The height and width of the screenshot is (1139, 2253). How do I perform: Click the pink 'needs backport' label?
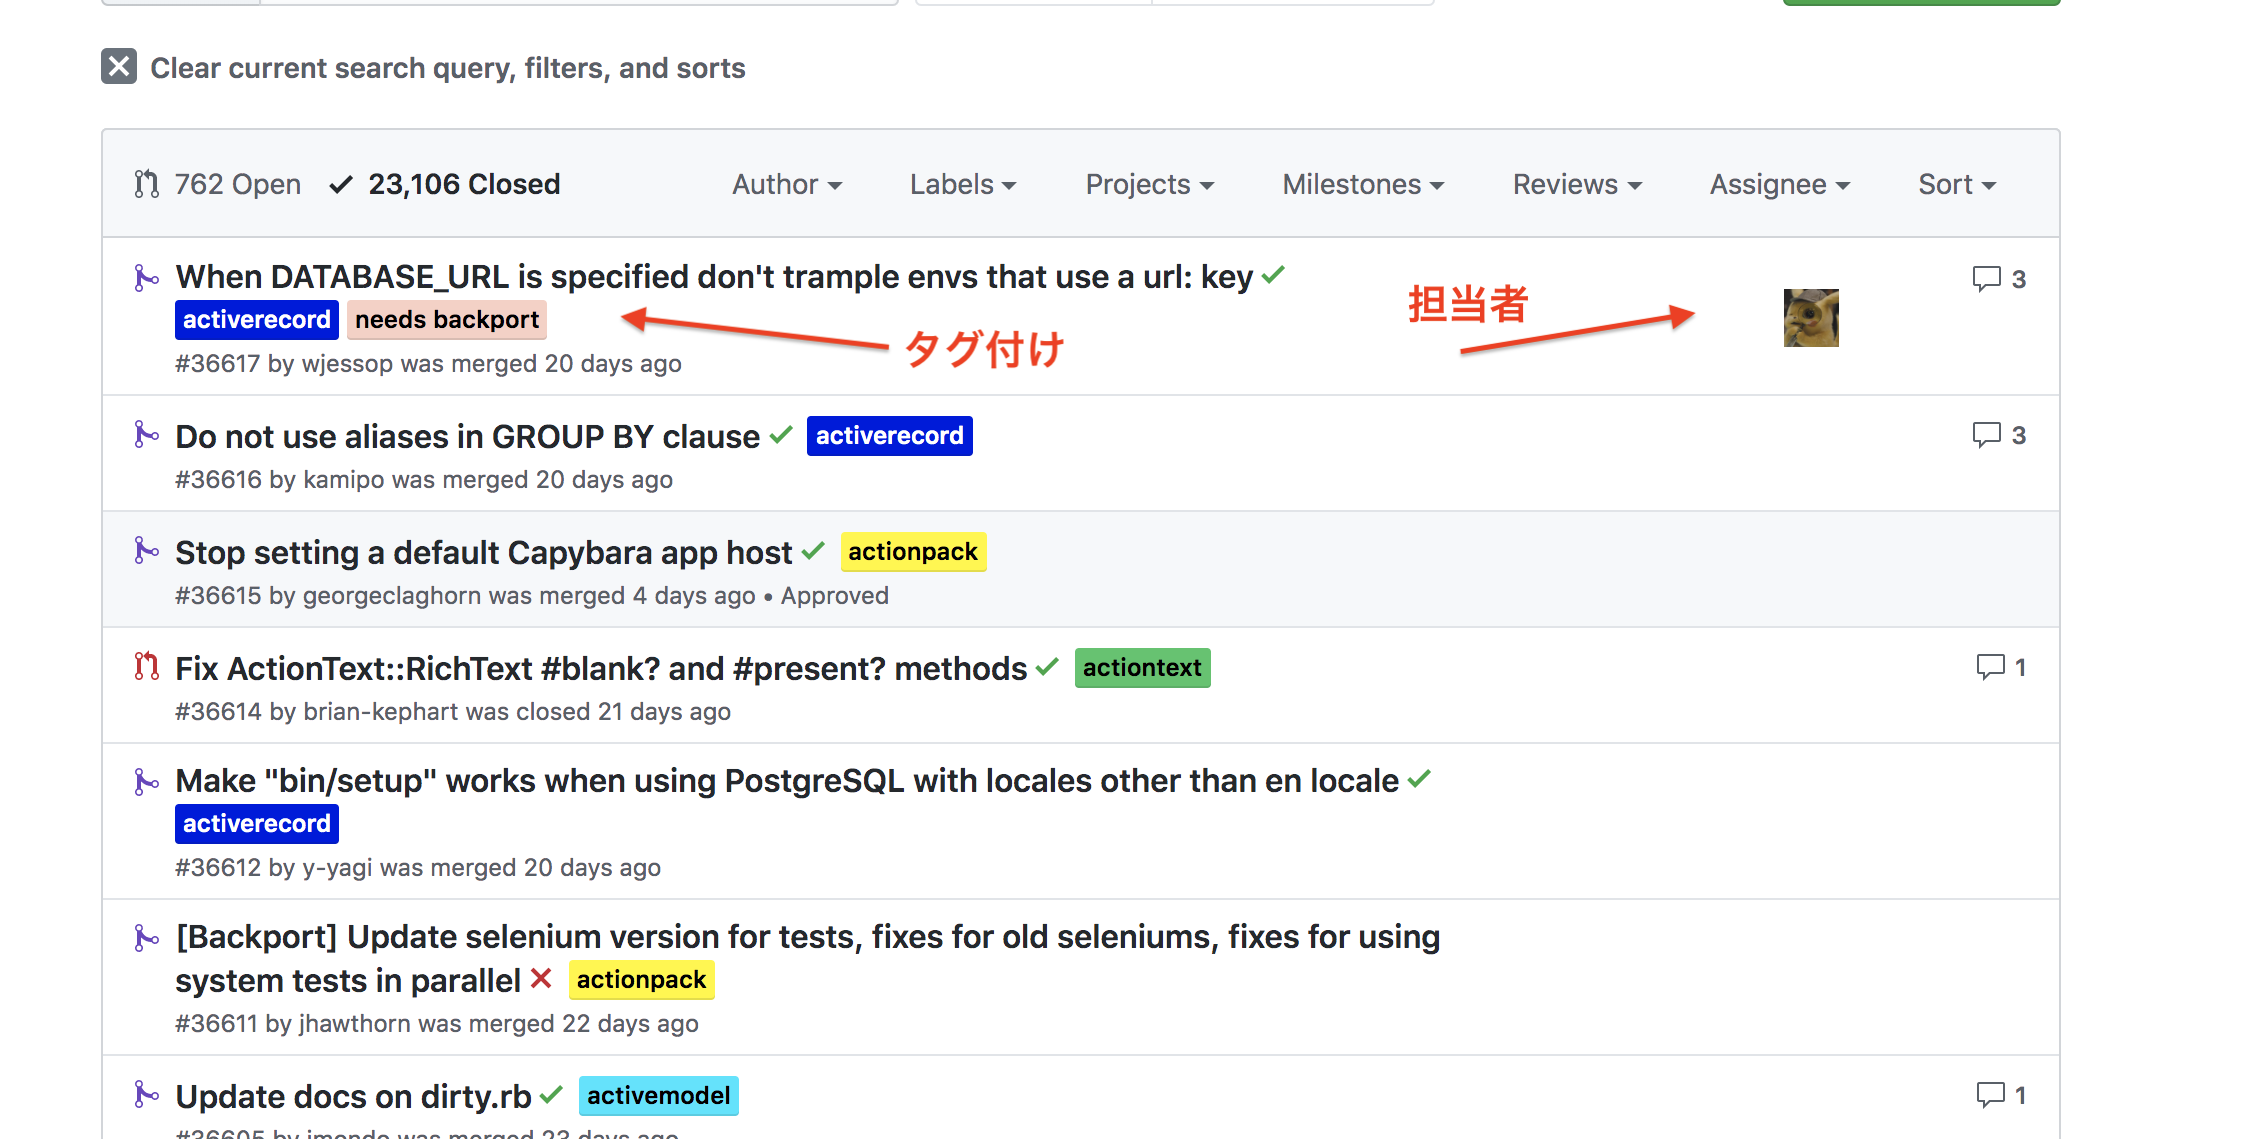coord(447,320)
